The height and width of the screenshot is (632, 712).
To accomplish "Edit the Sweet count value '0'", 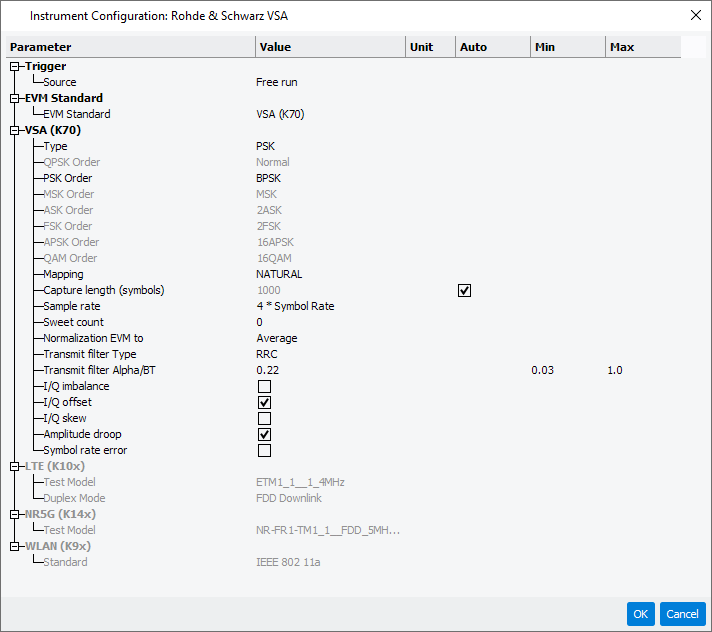I will click(259, 322).
